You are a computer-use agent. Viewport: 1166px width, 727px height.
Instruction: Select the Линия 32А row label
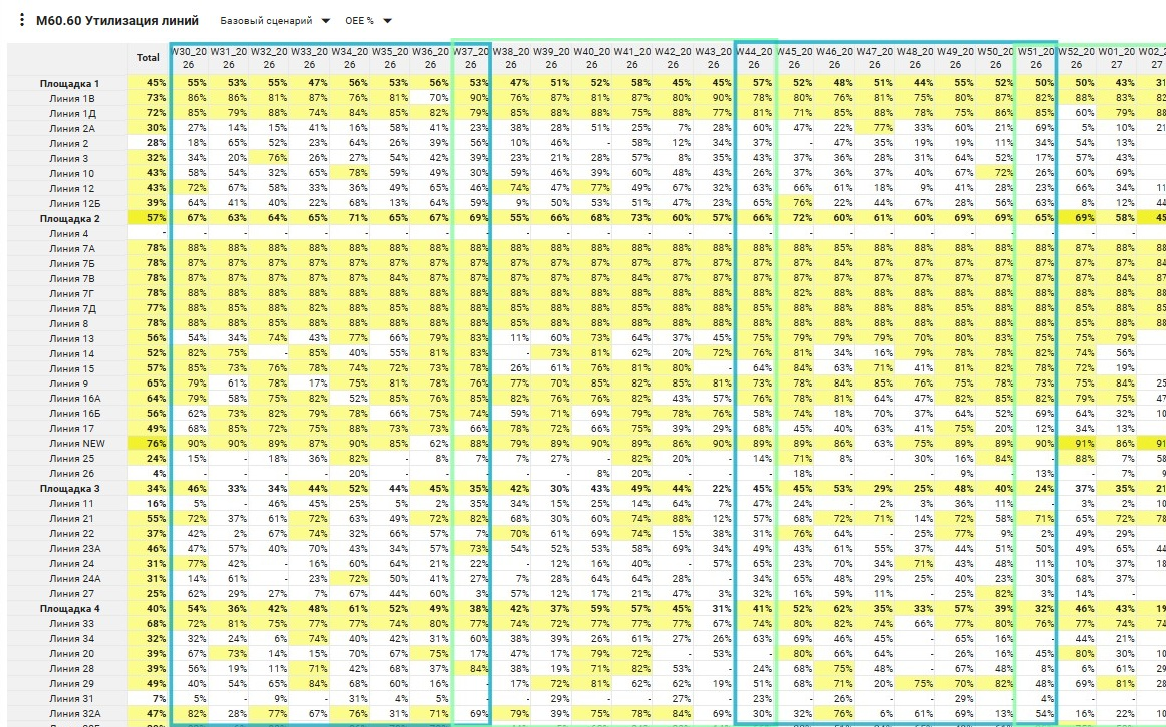(x=74, y=714)
